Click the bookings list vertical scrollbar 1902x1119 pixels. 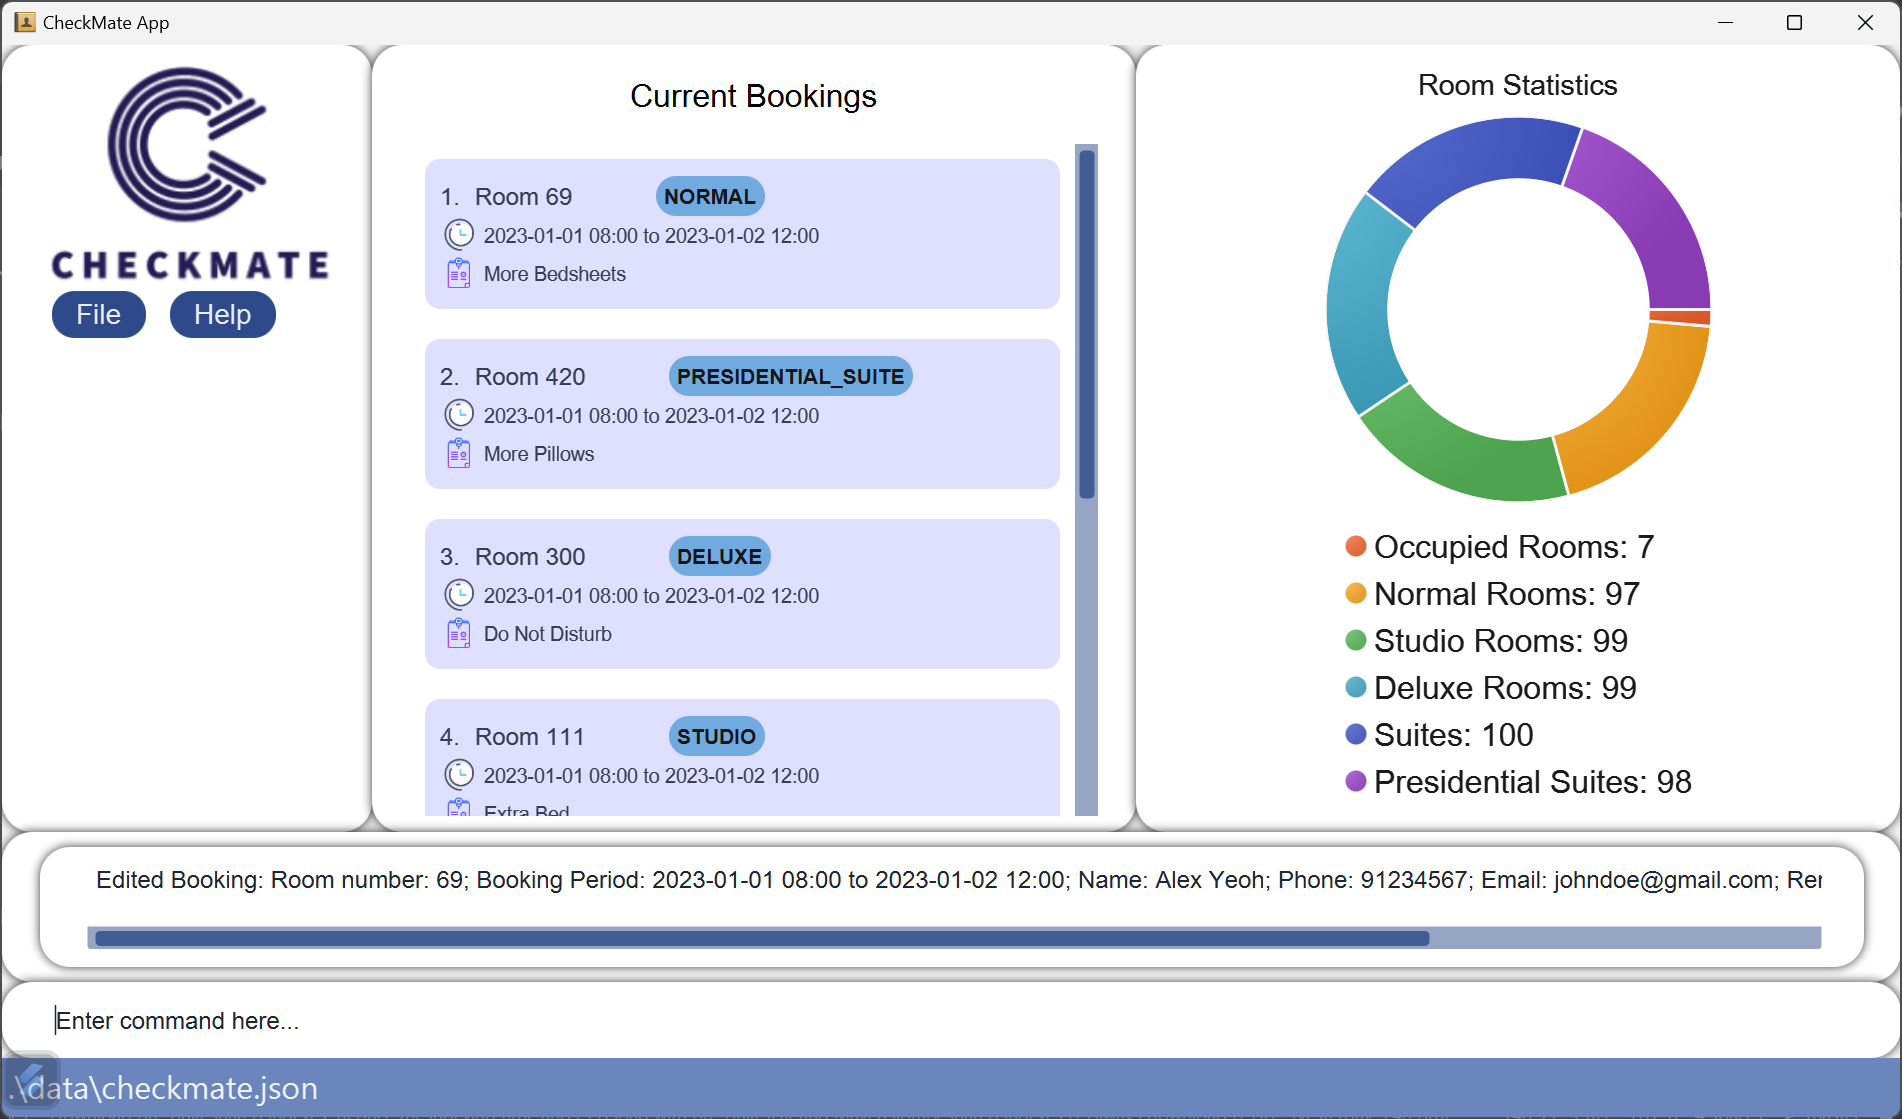click(1087, 480)
